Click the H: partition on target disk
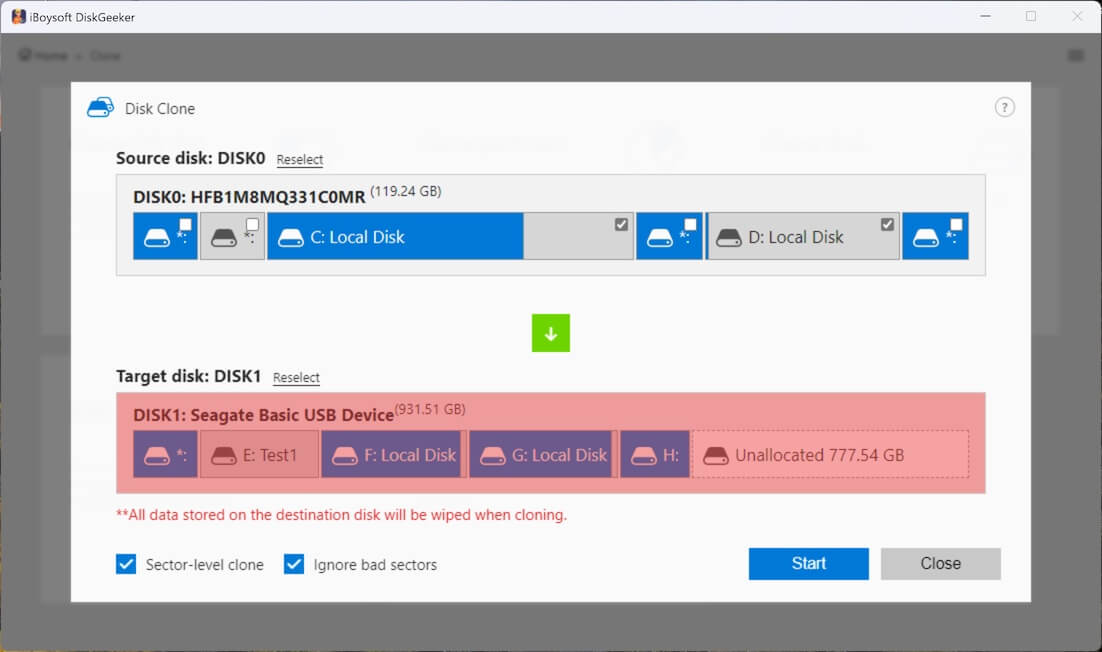 coord(654,455)
